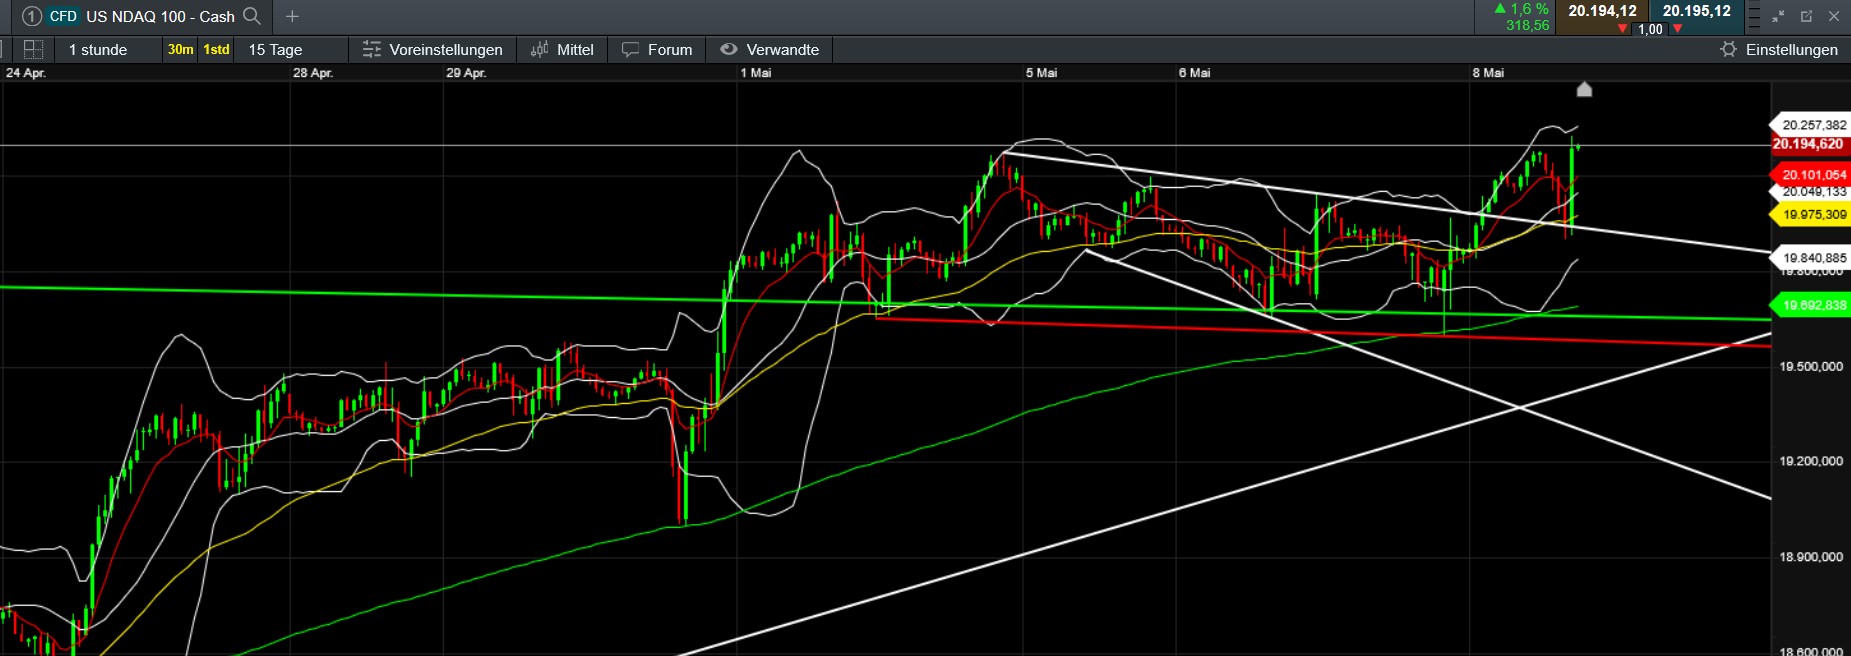Click the 18.900,000 price axis label
The image size is (1851, 656).
pyautogui.click(x=1811, y=556)
